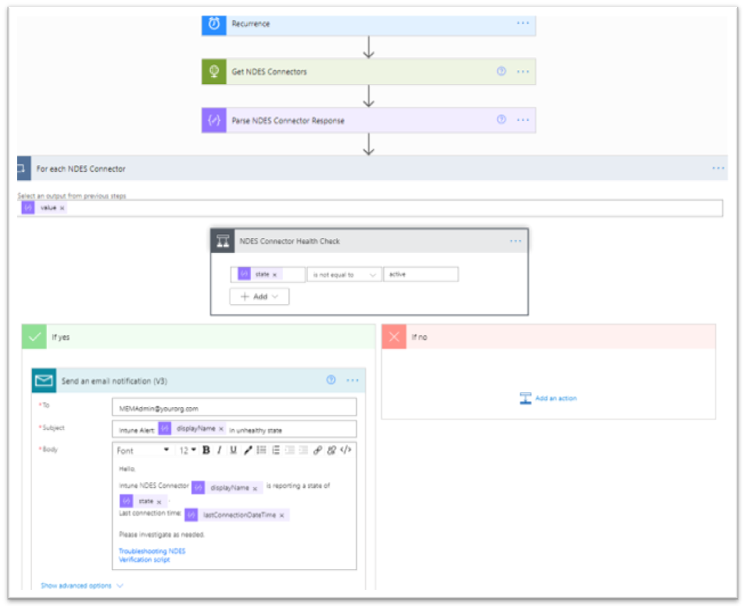Click the NDES Connector Health Check condition icon

(x=223, y=241)
